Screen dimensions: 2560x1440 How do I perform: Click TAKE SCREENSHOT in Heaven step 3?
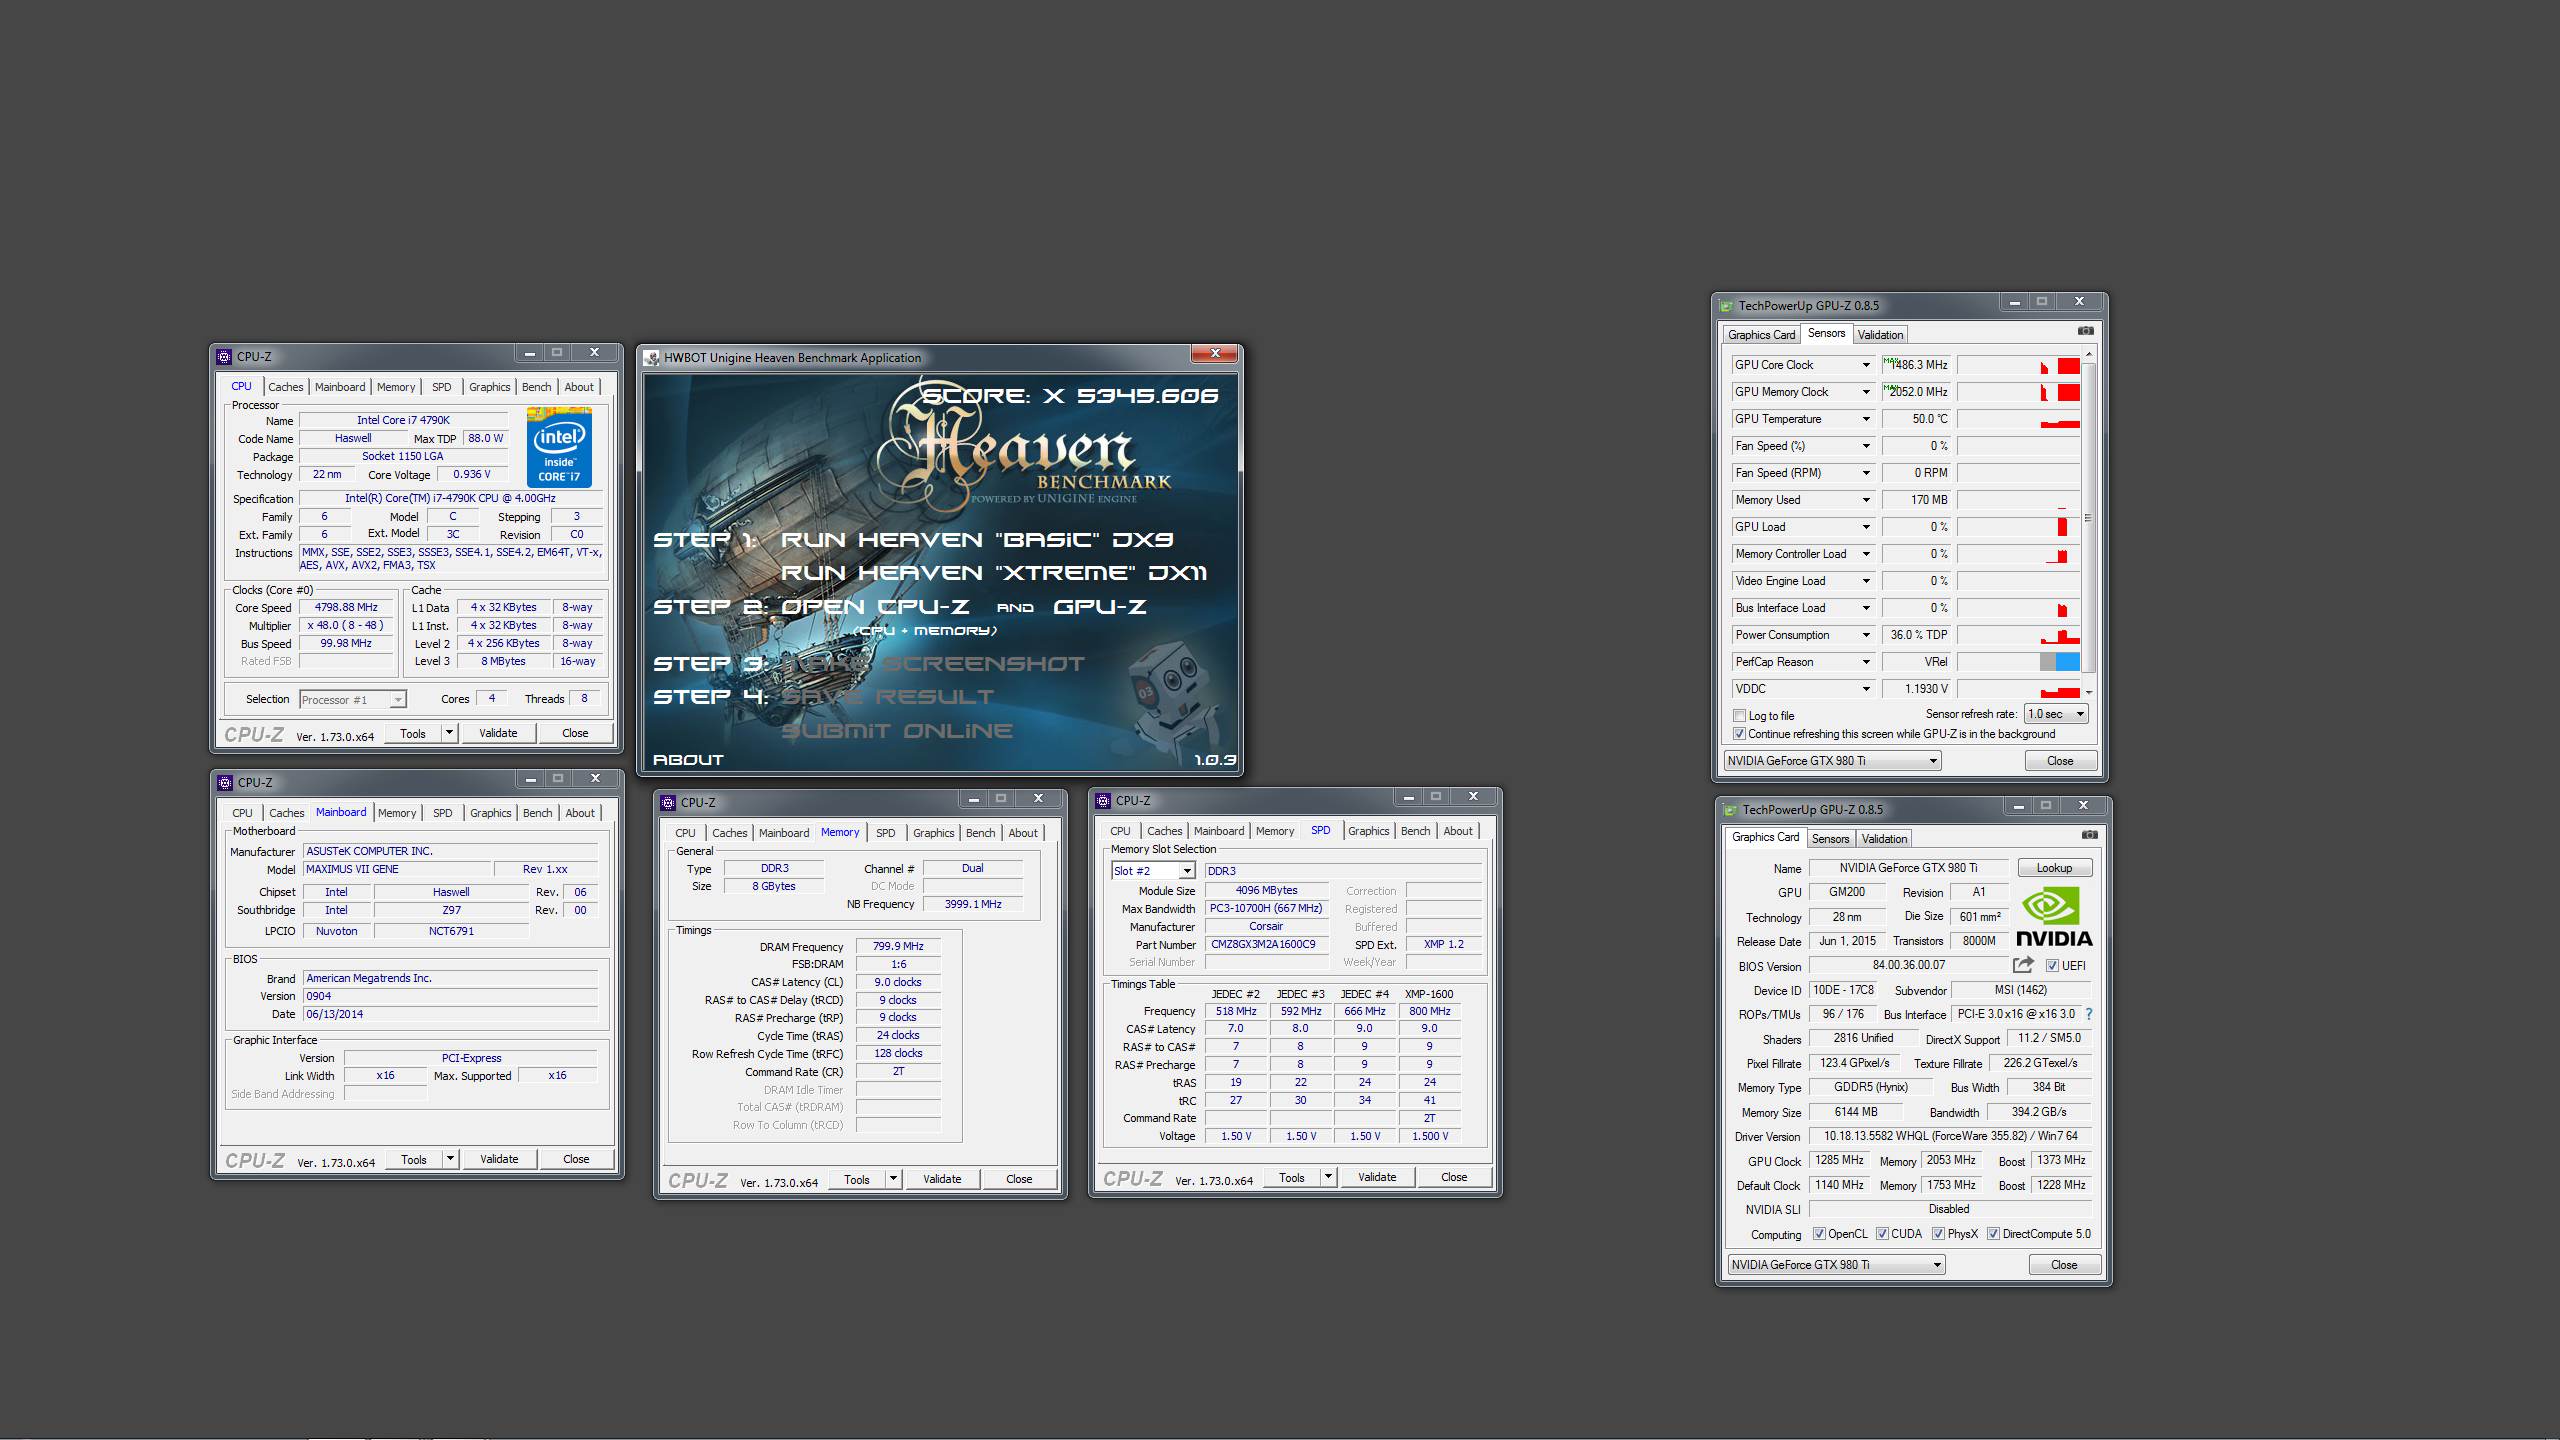click(932, 664)
